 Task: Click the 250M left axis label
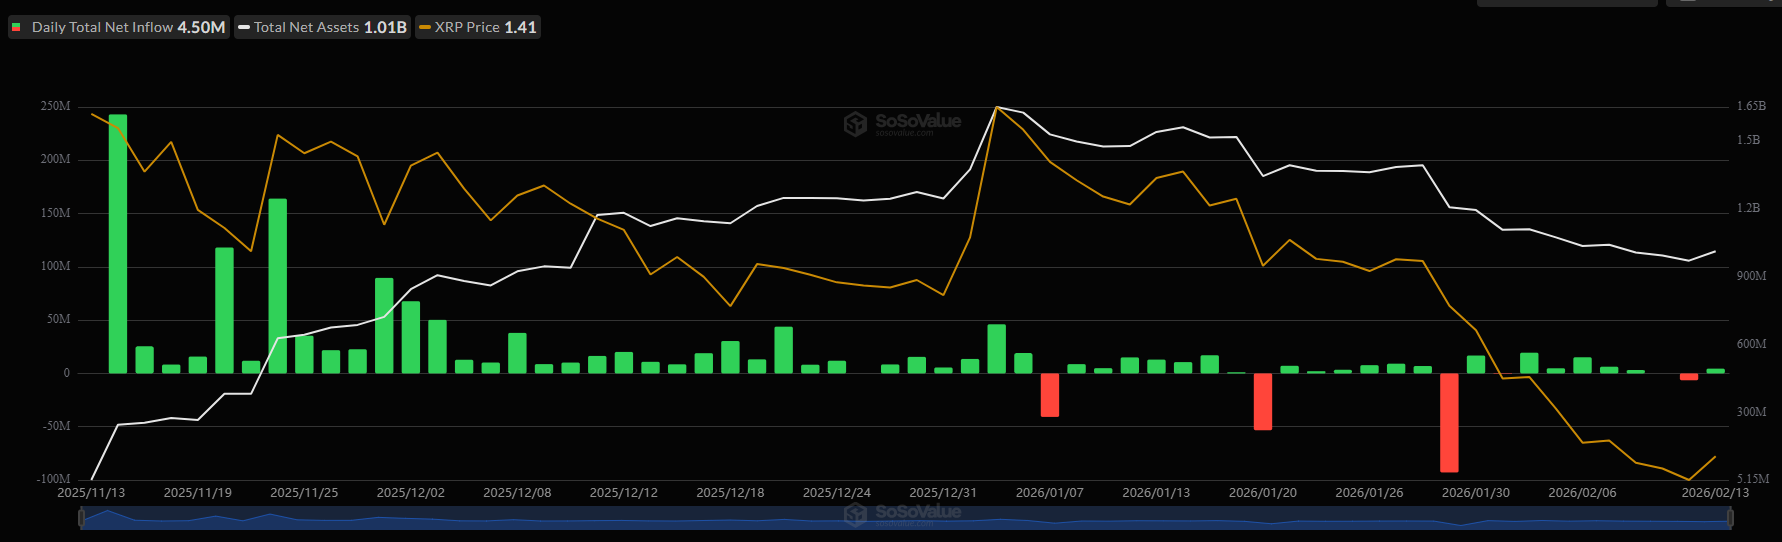(x=55, y=106)
